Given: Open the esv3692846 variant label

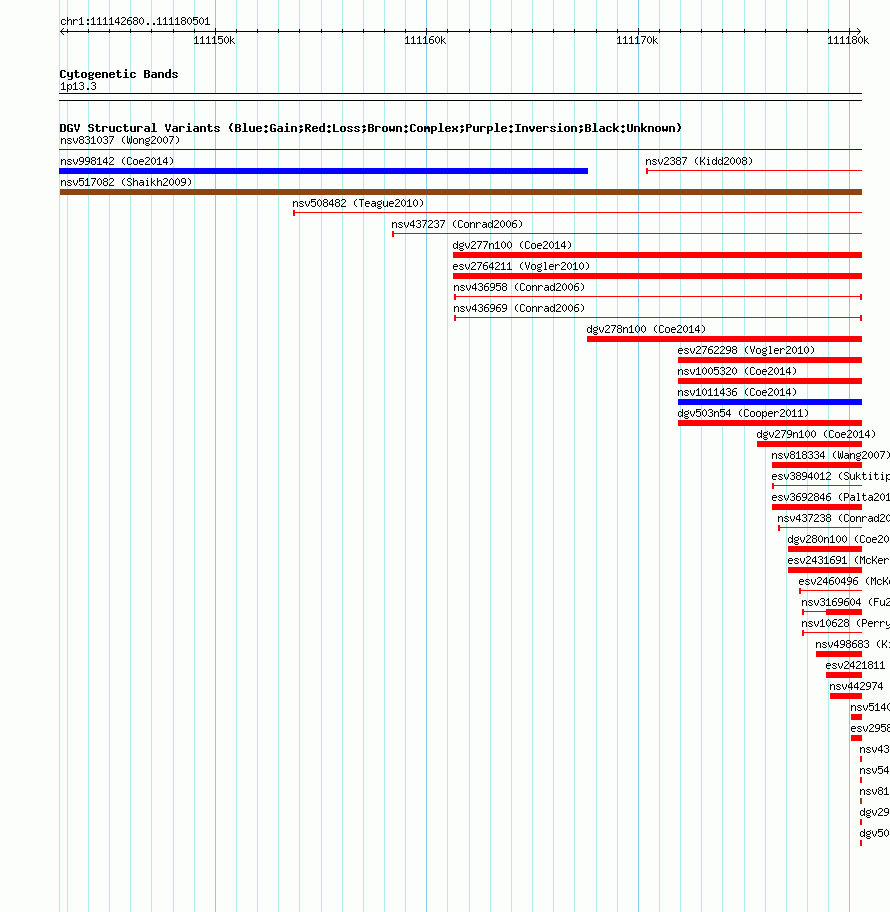Looking at the screenshot, I should (x=831, y=496).
